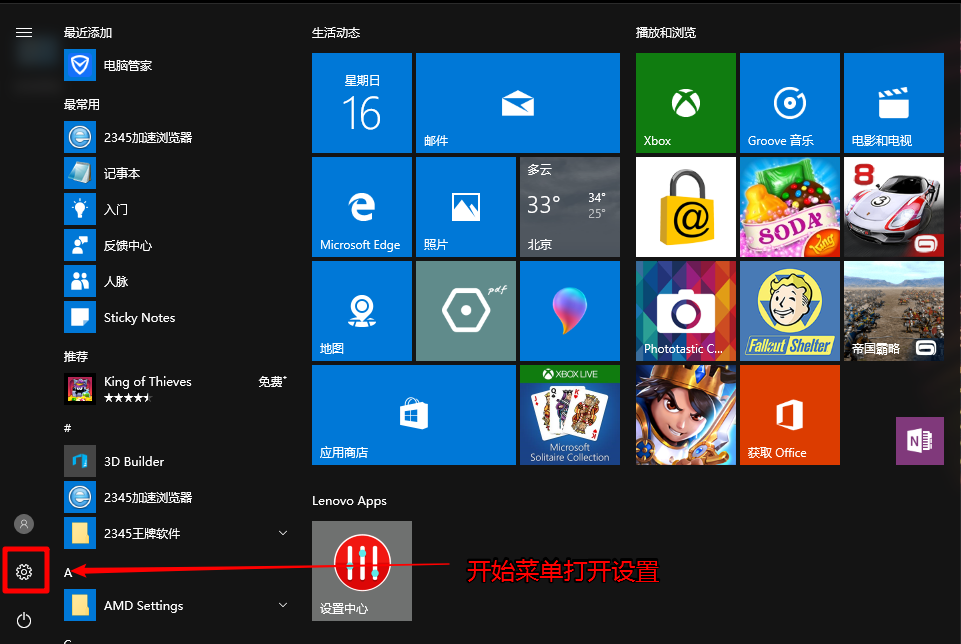
Task: Click the 生活动态 group title
Action: (336, 32)
